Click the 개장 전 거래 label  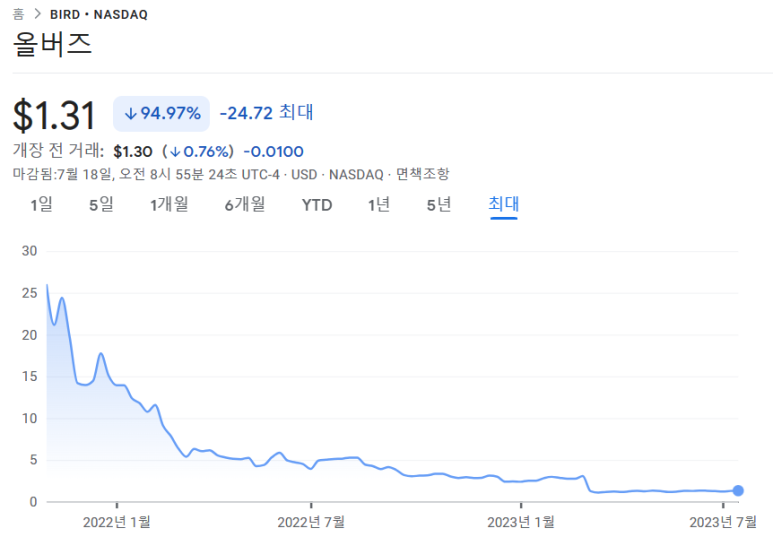[58, 150]
